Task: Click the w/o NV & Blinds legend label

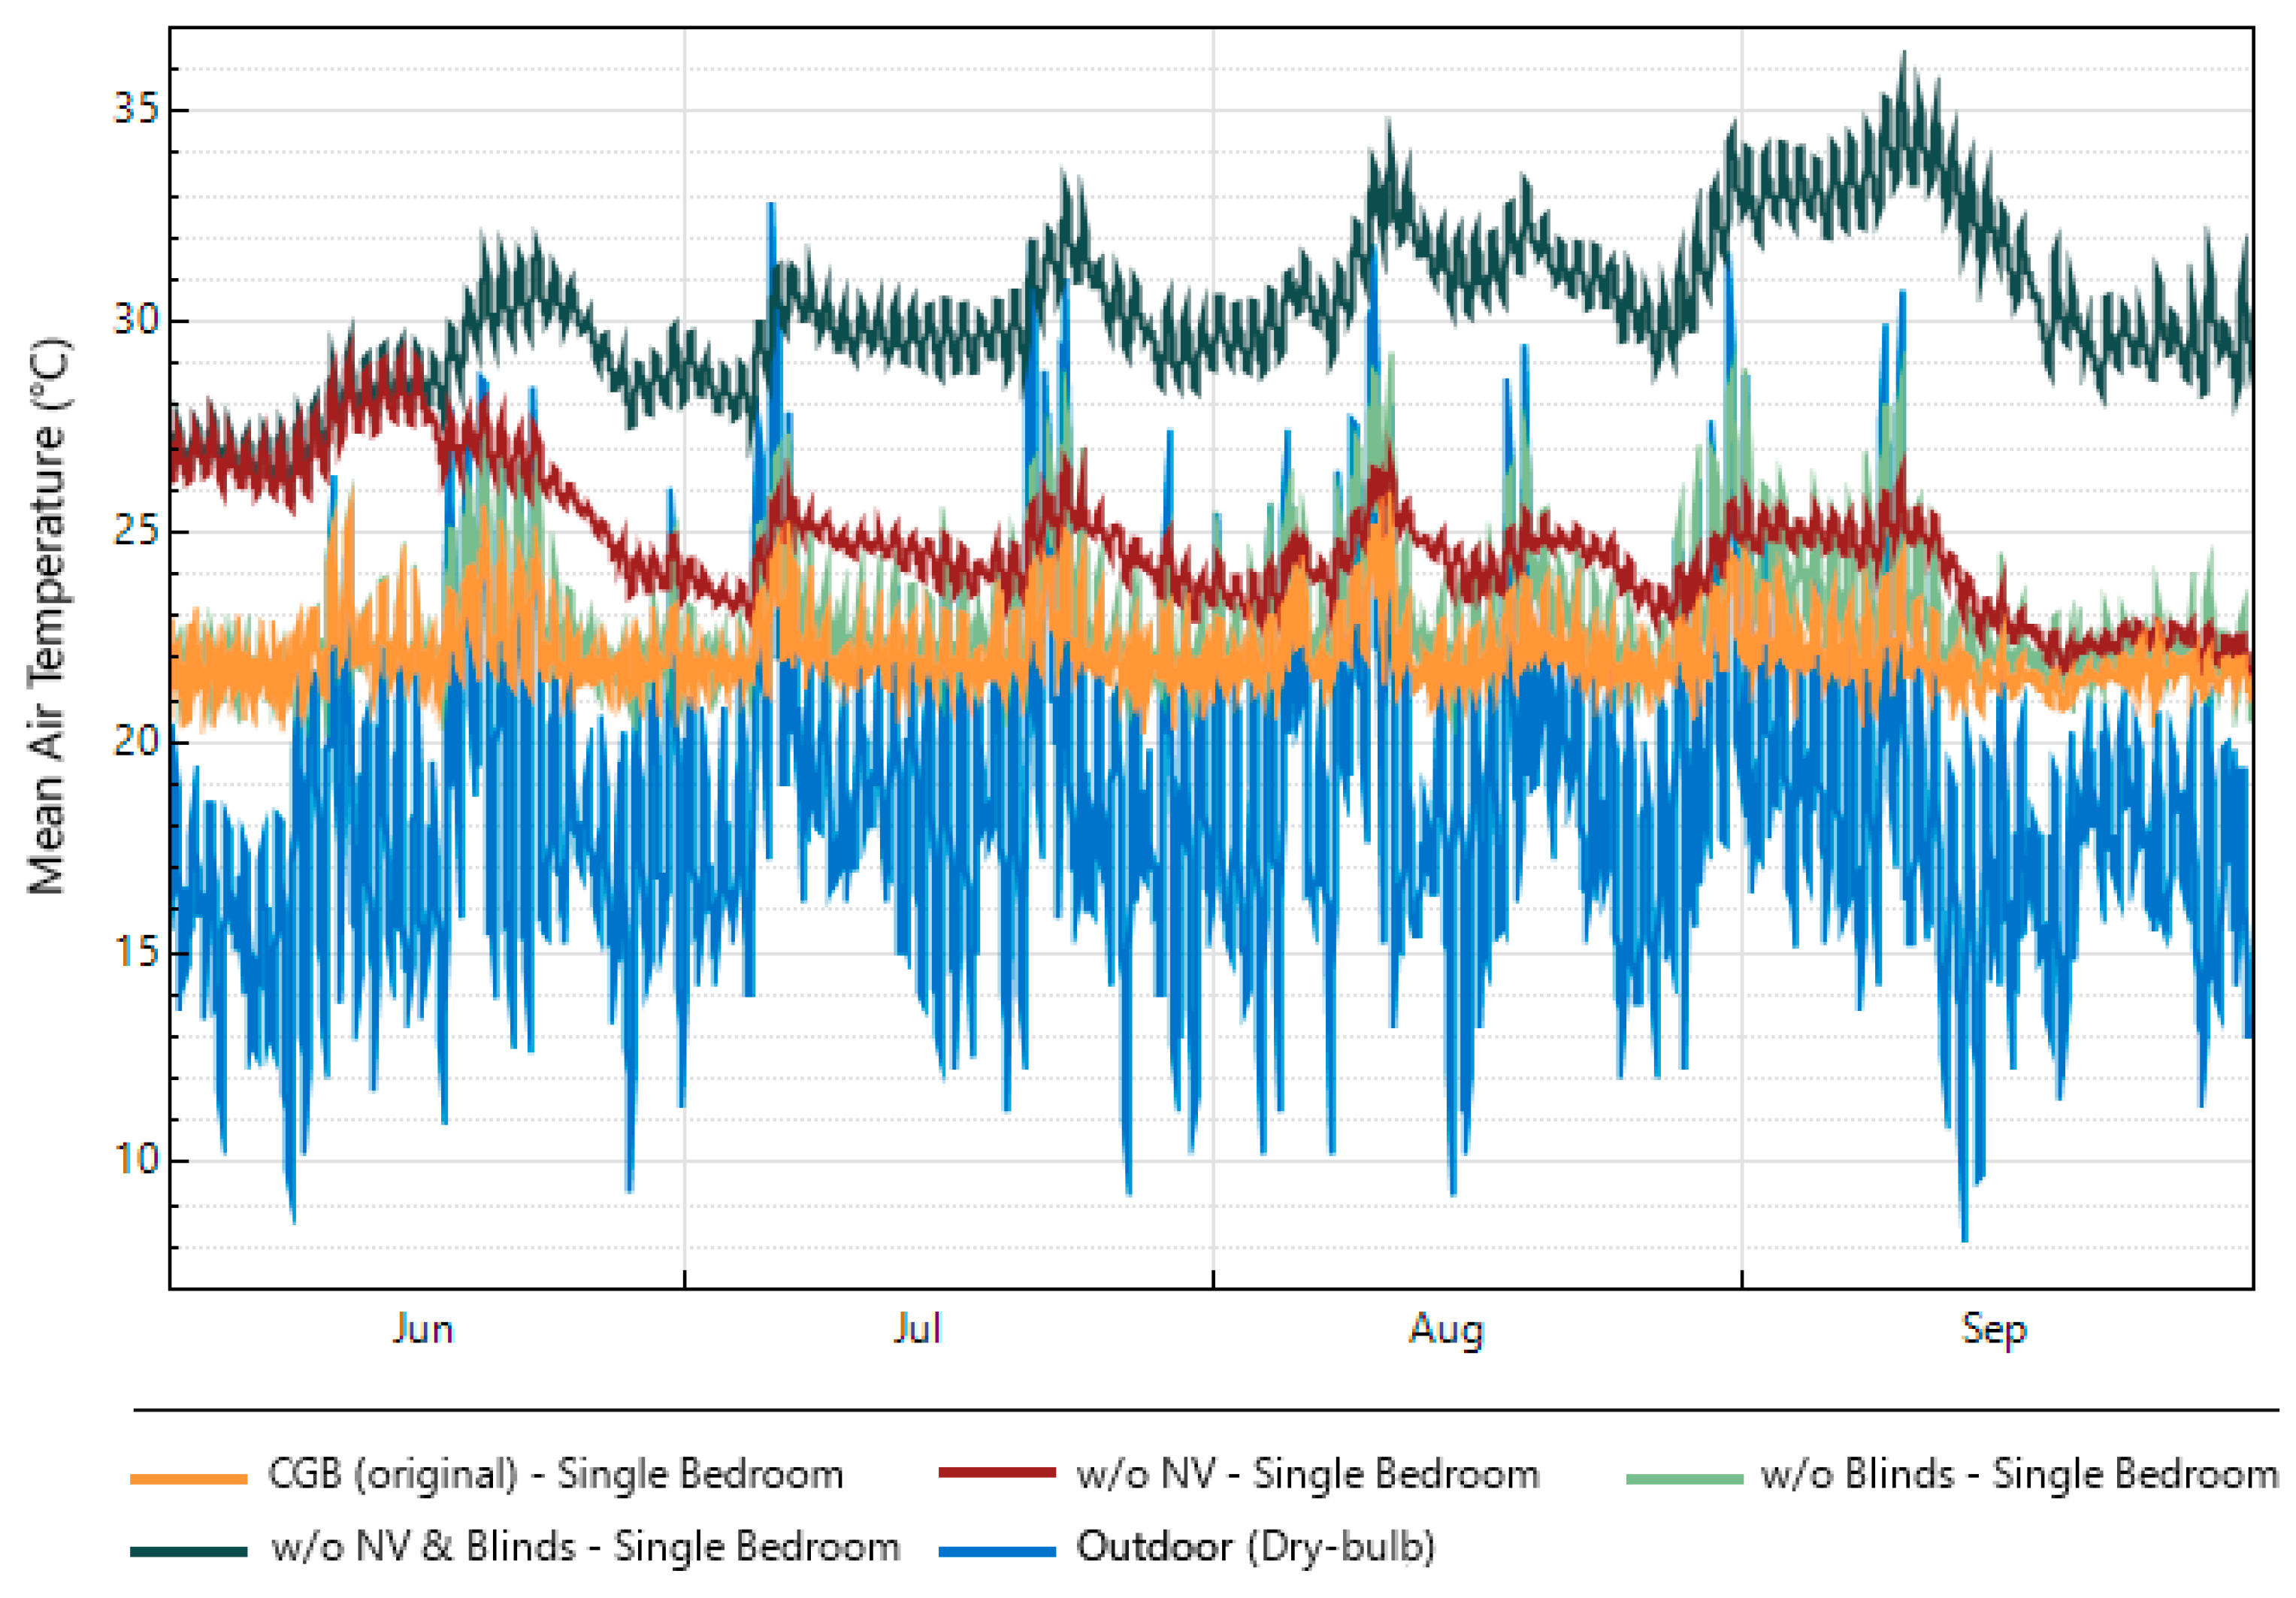Action: click(585, 1547)
